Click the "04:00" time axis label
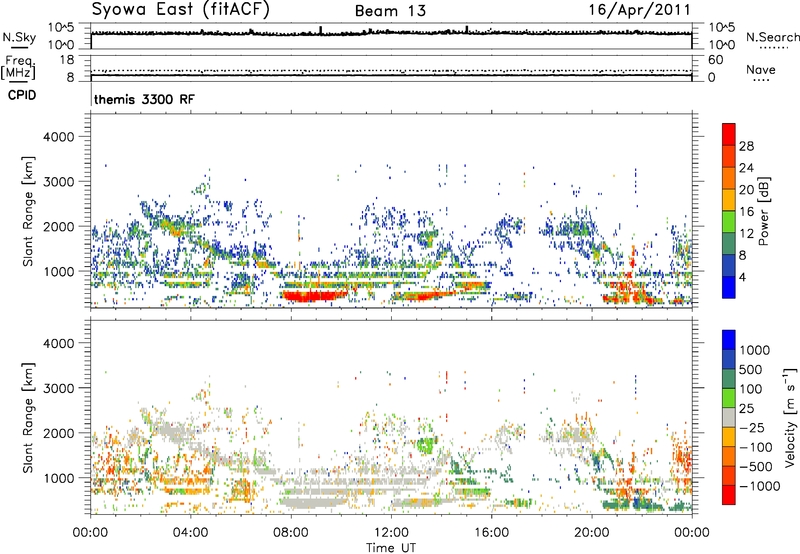 tap(191, 533)
